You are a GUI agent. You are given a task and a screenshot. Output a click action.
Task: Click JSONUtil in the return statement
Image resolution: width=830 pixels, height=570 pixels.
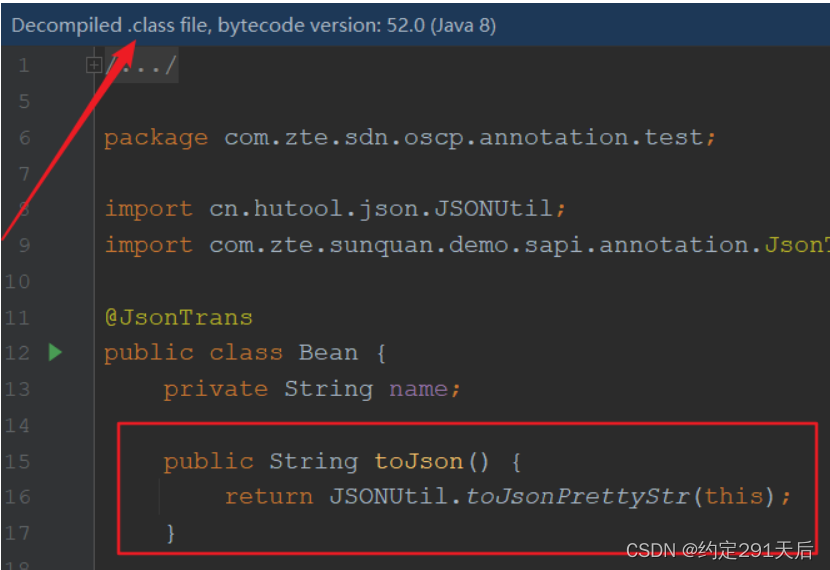click(389, 496)
